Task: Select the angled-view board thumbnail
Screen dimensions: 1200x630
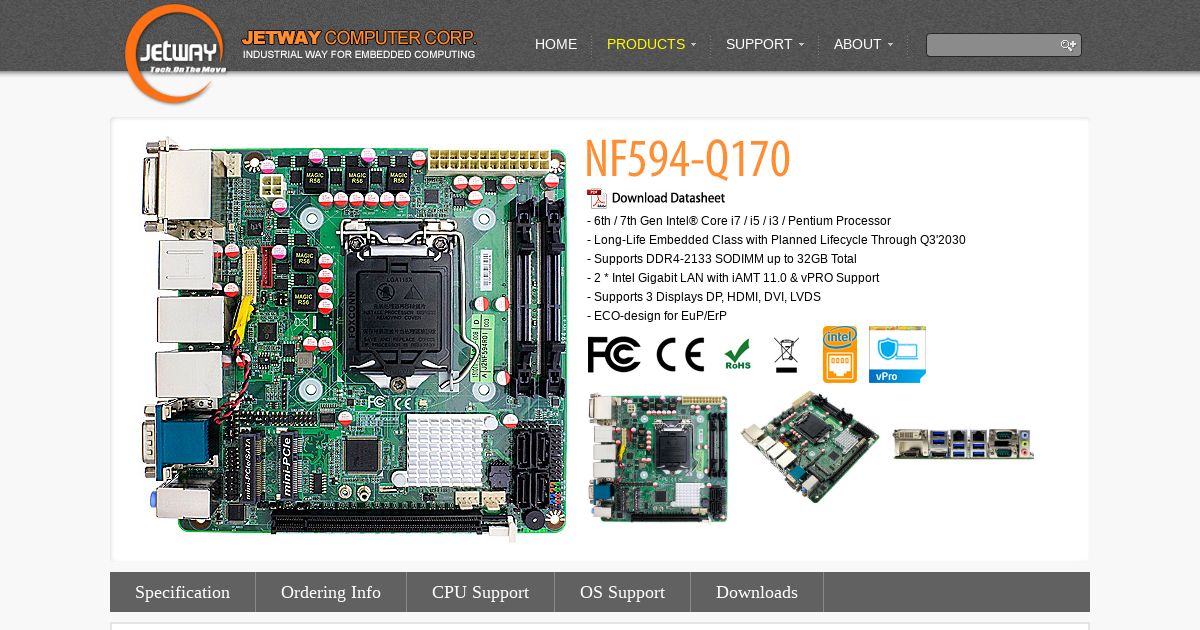Action: coord(810,445)
